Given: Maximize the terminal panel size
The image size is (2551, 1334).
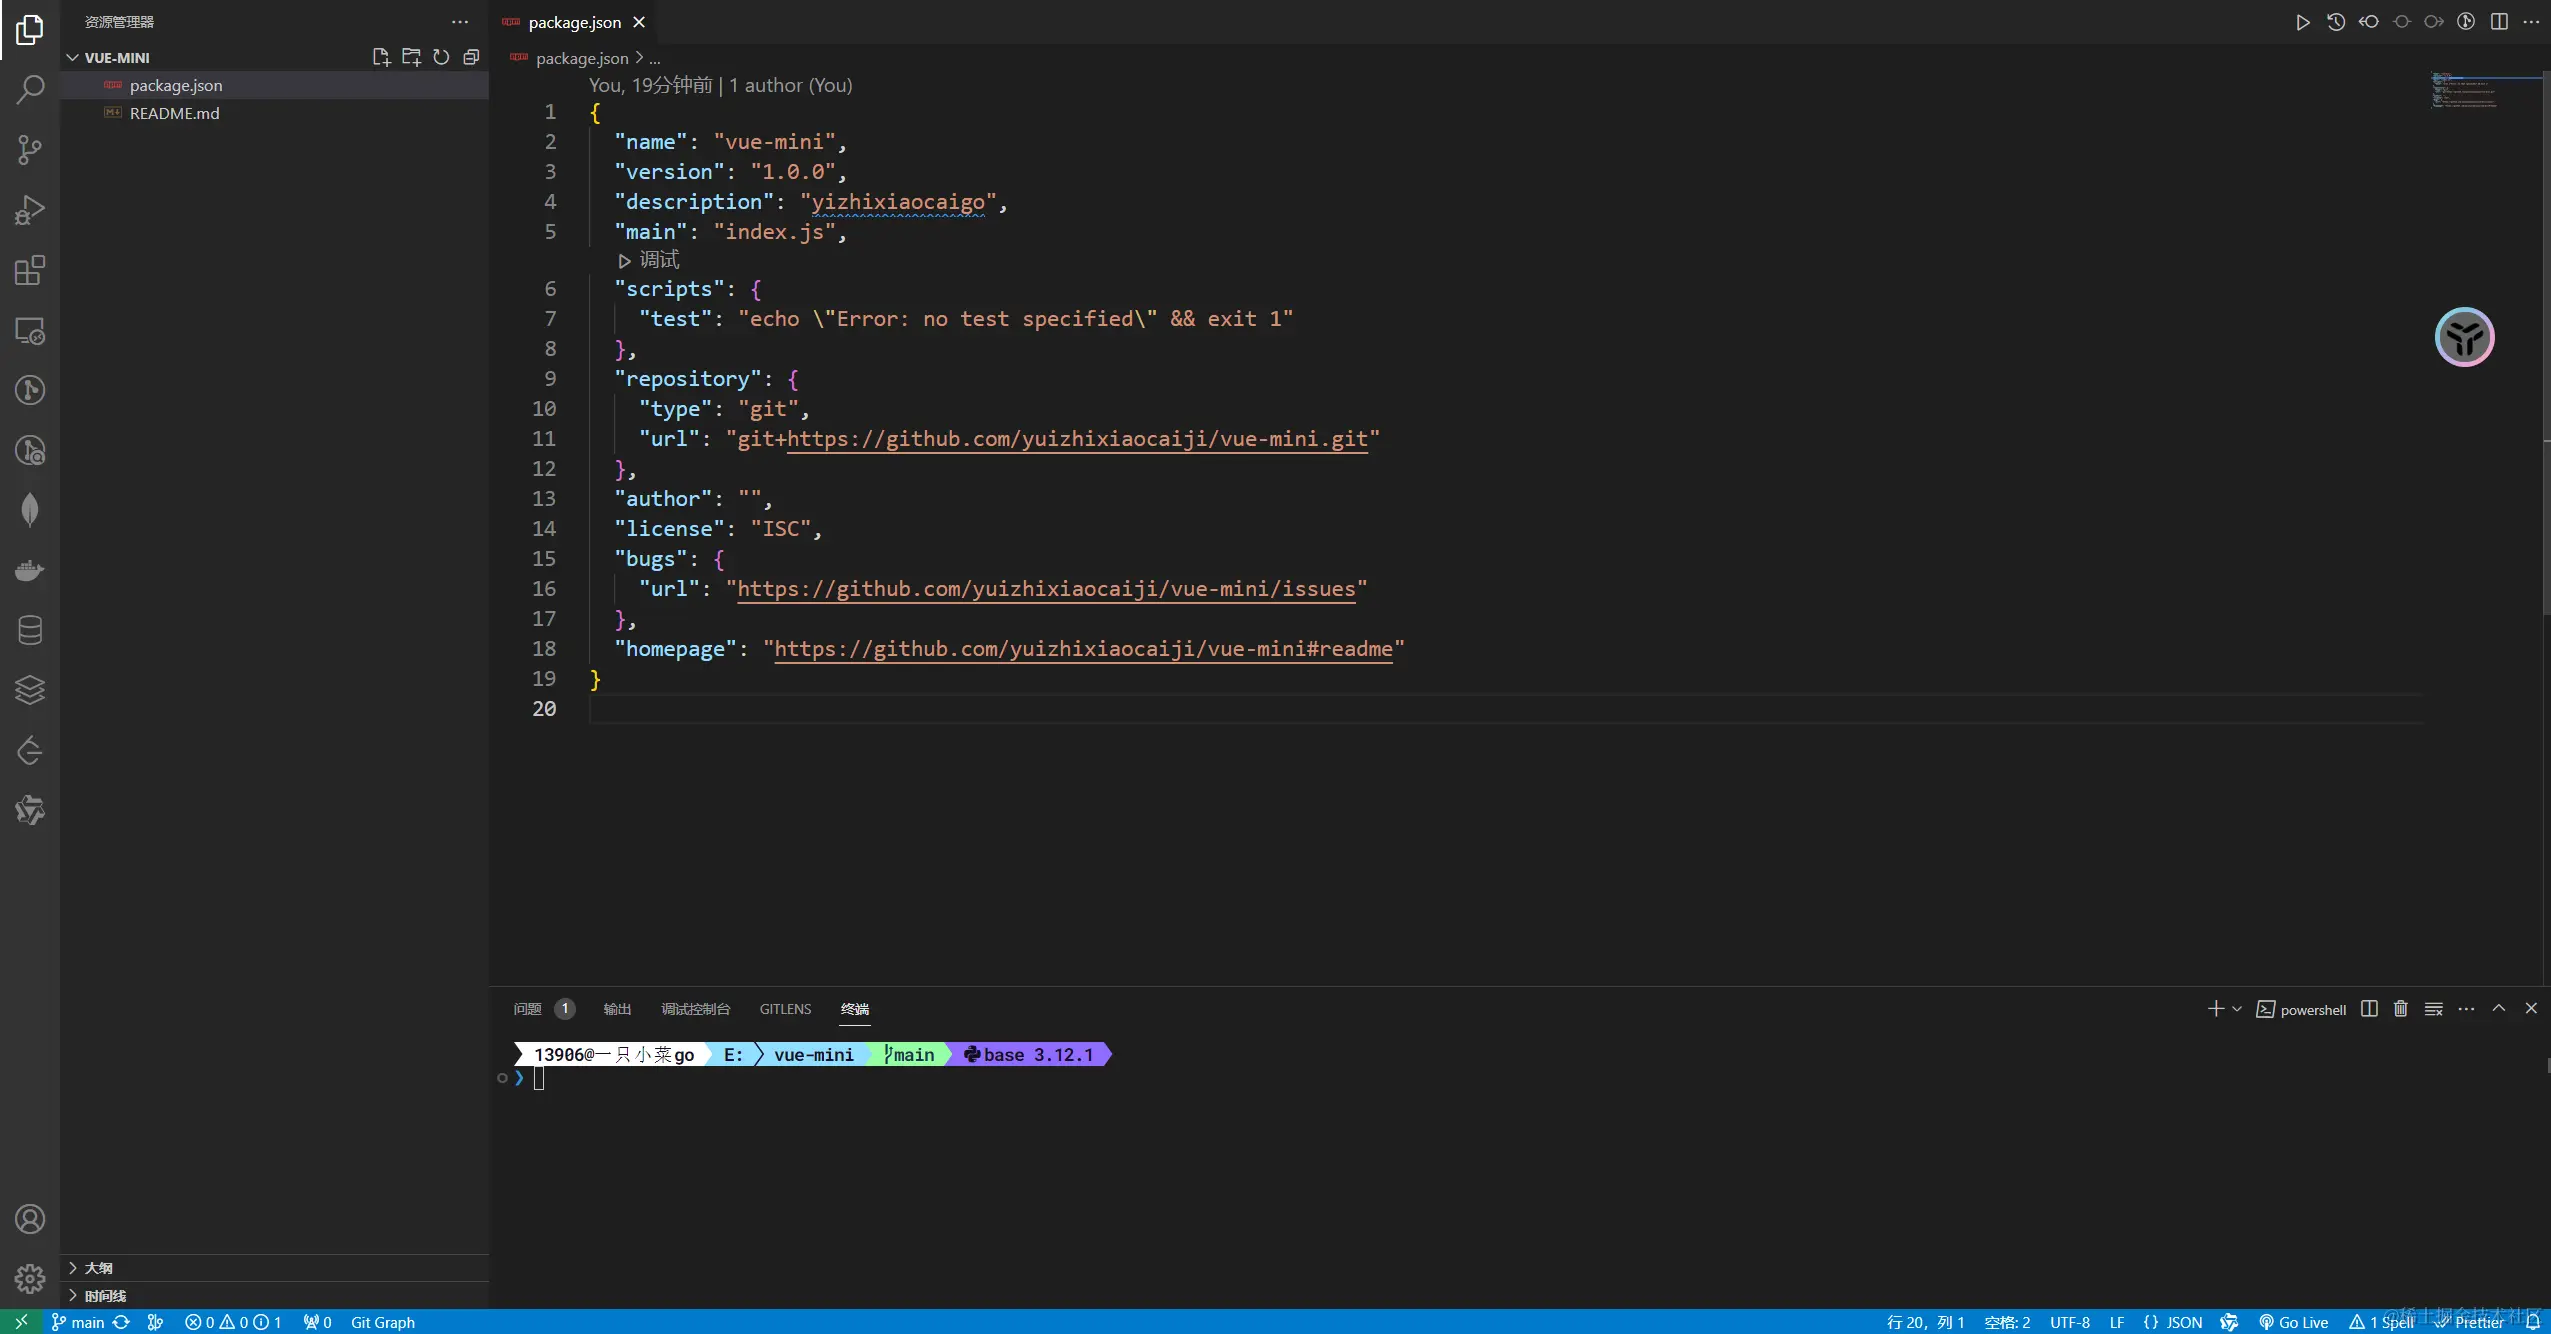Looking at the screenshot, I should [2498, 1009].
